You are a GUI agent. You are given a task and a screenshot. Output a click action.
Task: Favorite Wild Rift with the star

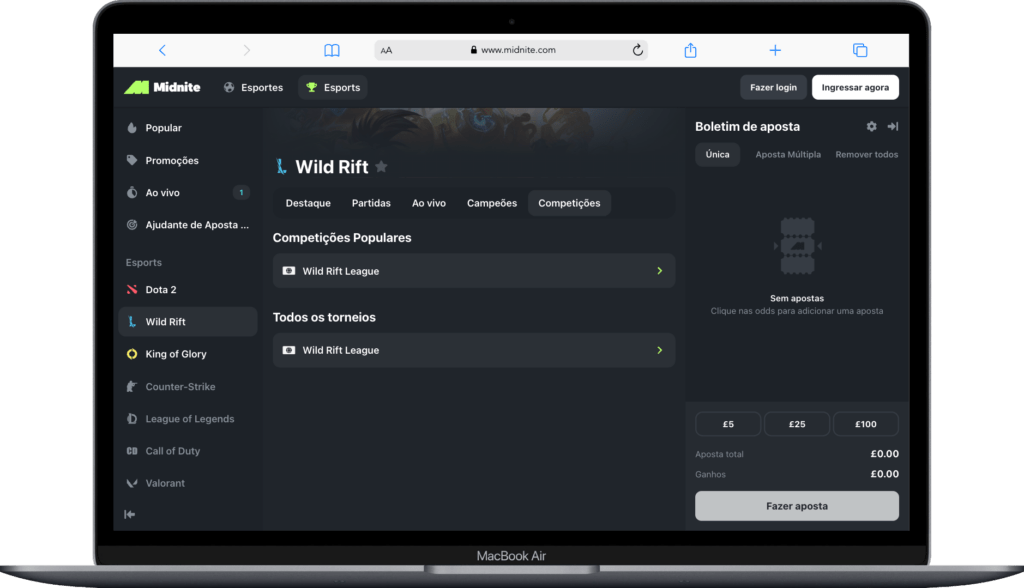(x=381, y=167)
